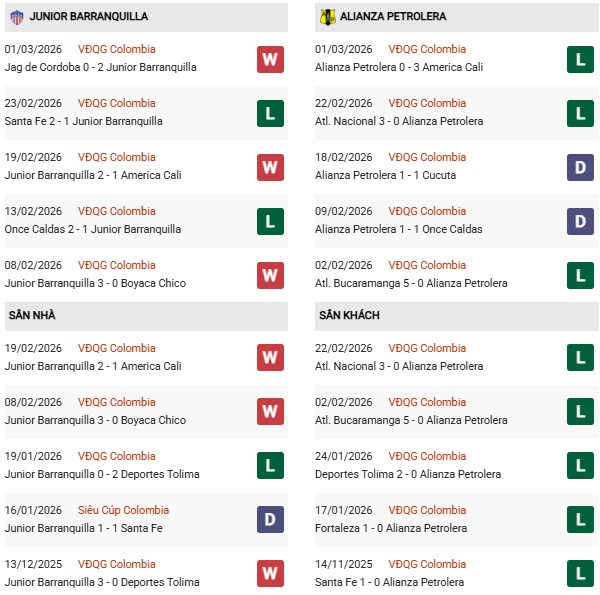
Task: Open Siêu Cúp Colombia league link
Action: click(x=124, y=510)
